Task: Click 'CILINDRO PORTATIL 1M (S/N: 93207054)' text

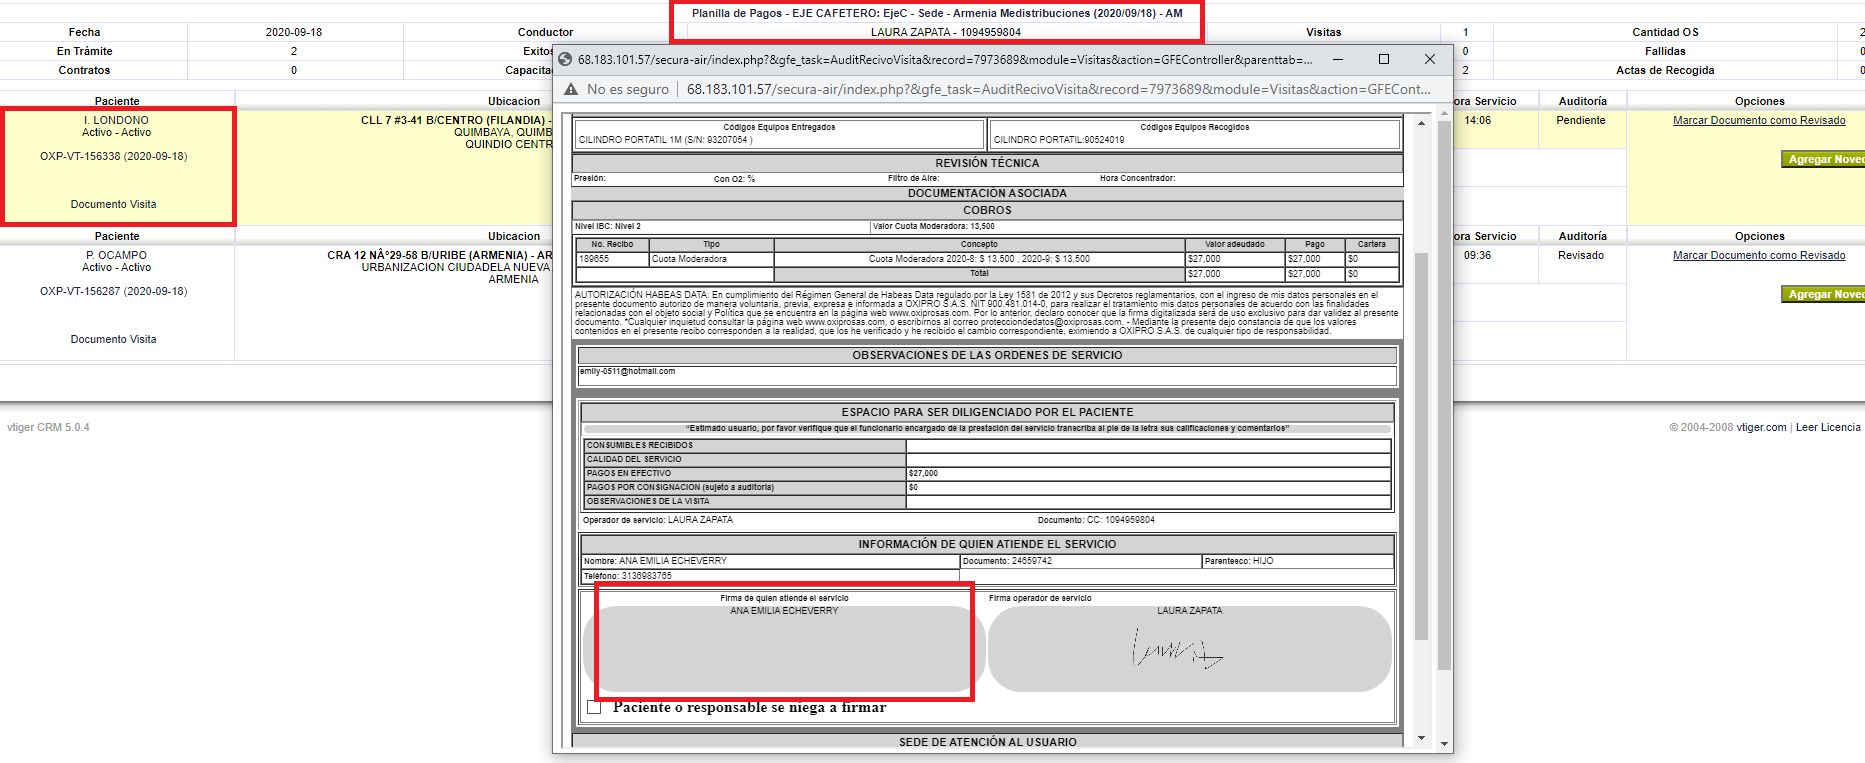Action: tap(665, 140)
